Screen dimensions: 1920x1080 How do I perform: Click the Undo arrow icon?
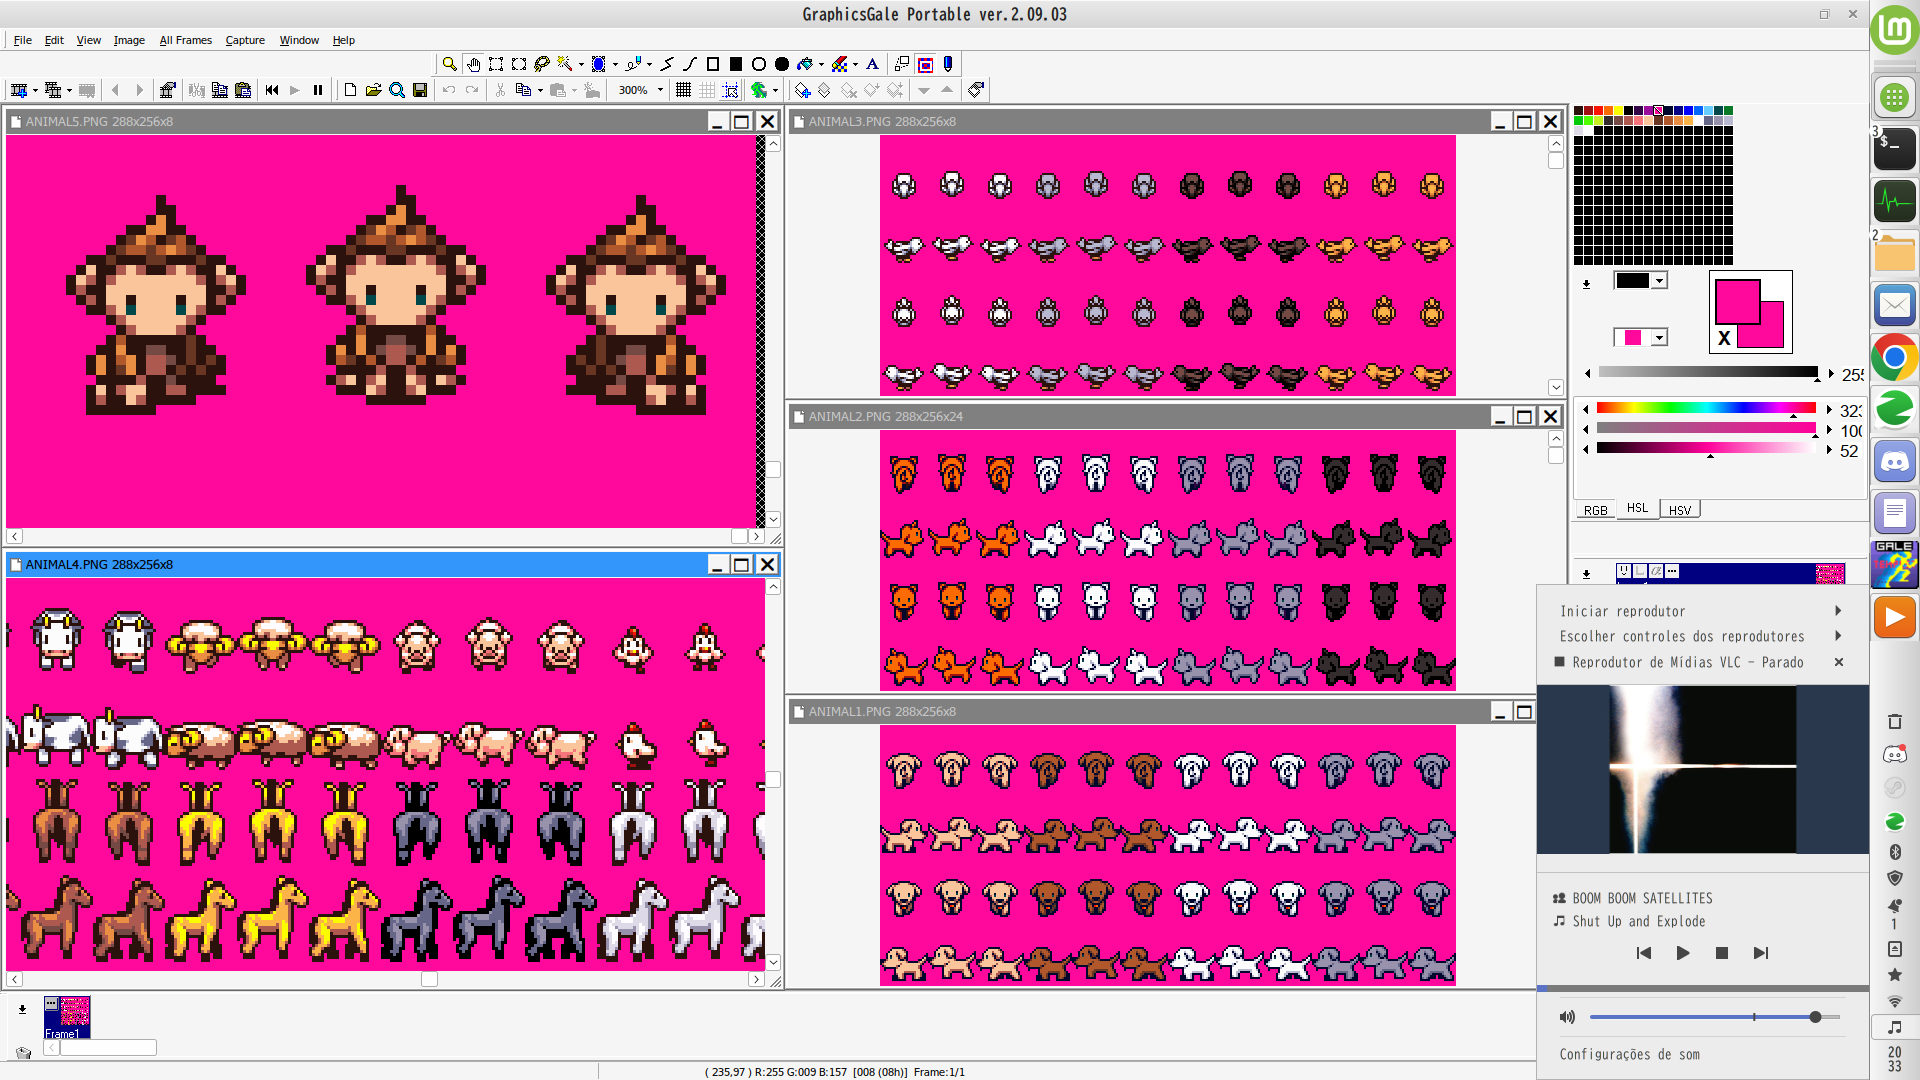pyautogui.click(x=449, y=90)
